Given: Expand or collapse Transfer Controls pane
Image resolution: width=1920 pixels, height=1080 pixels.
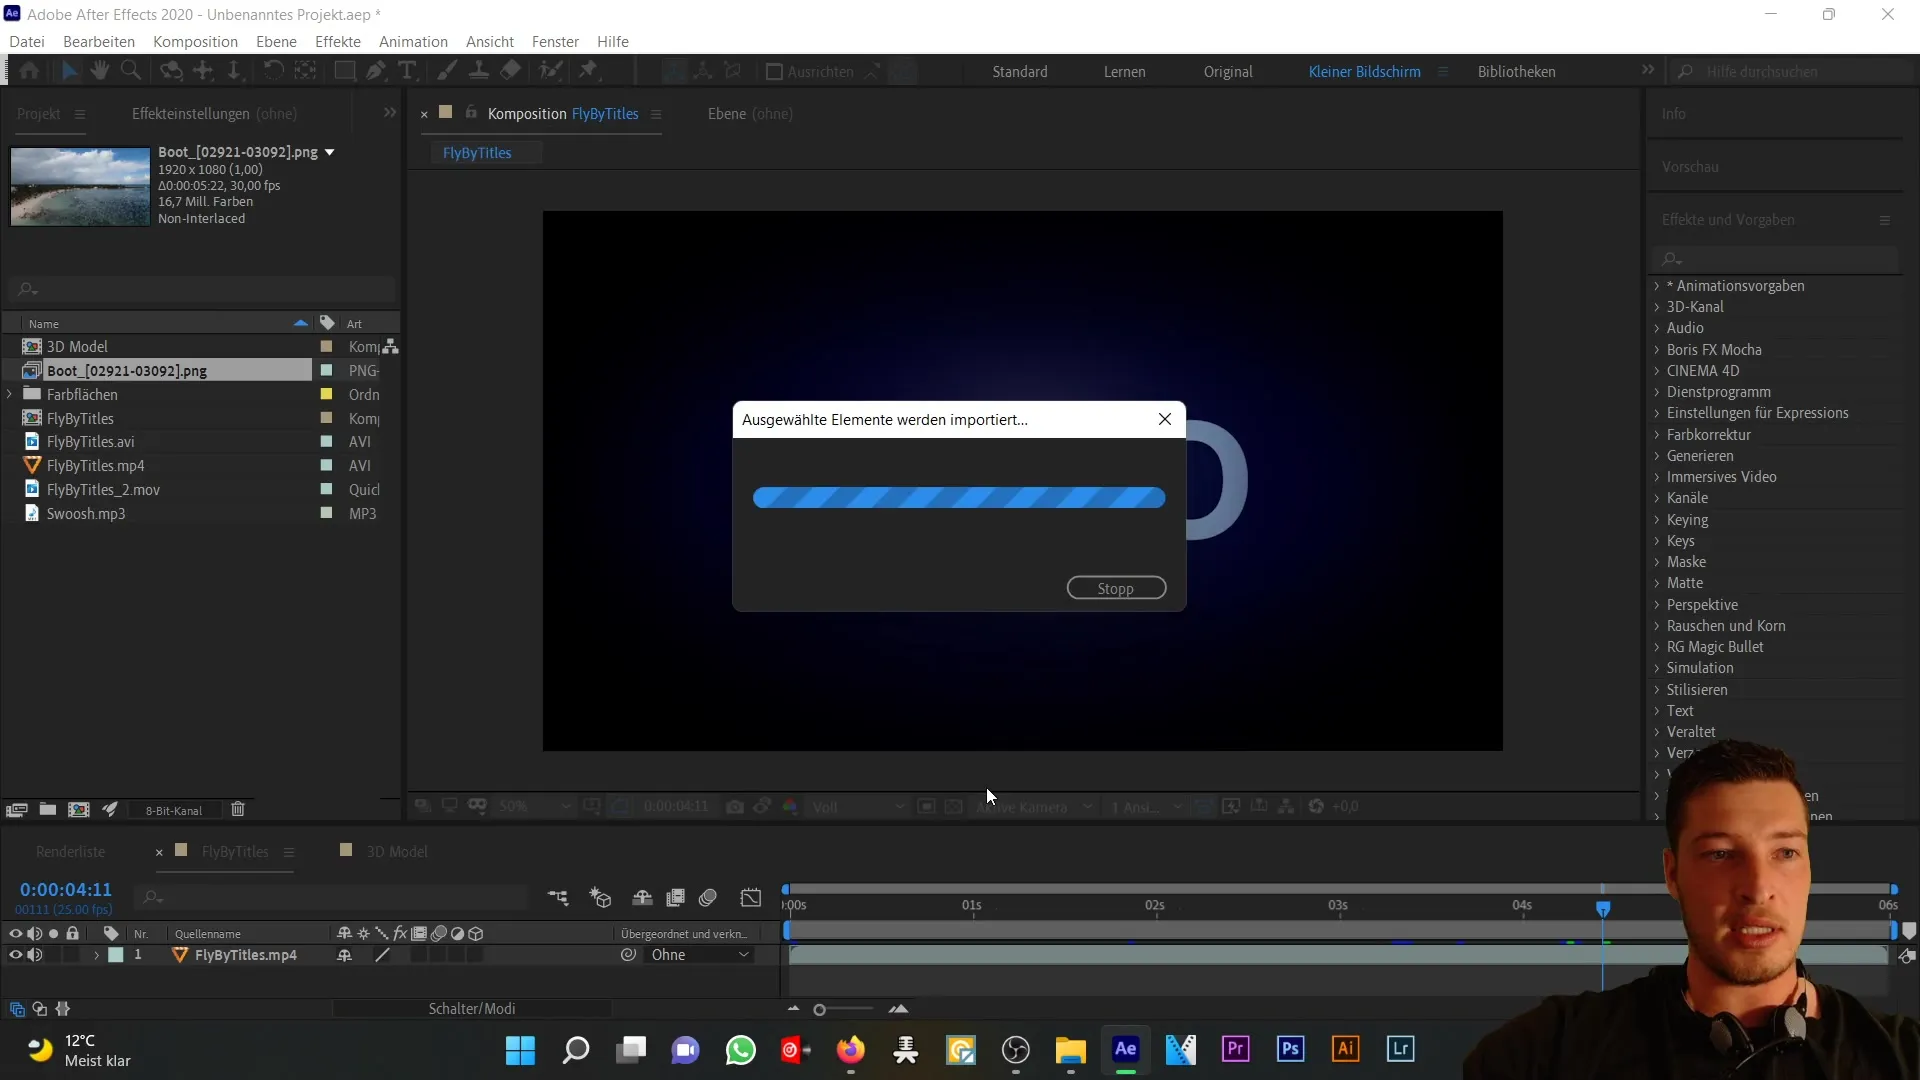Looking at the screenshot, I should [40, 1009].
